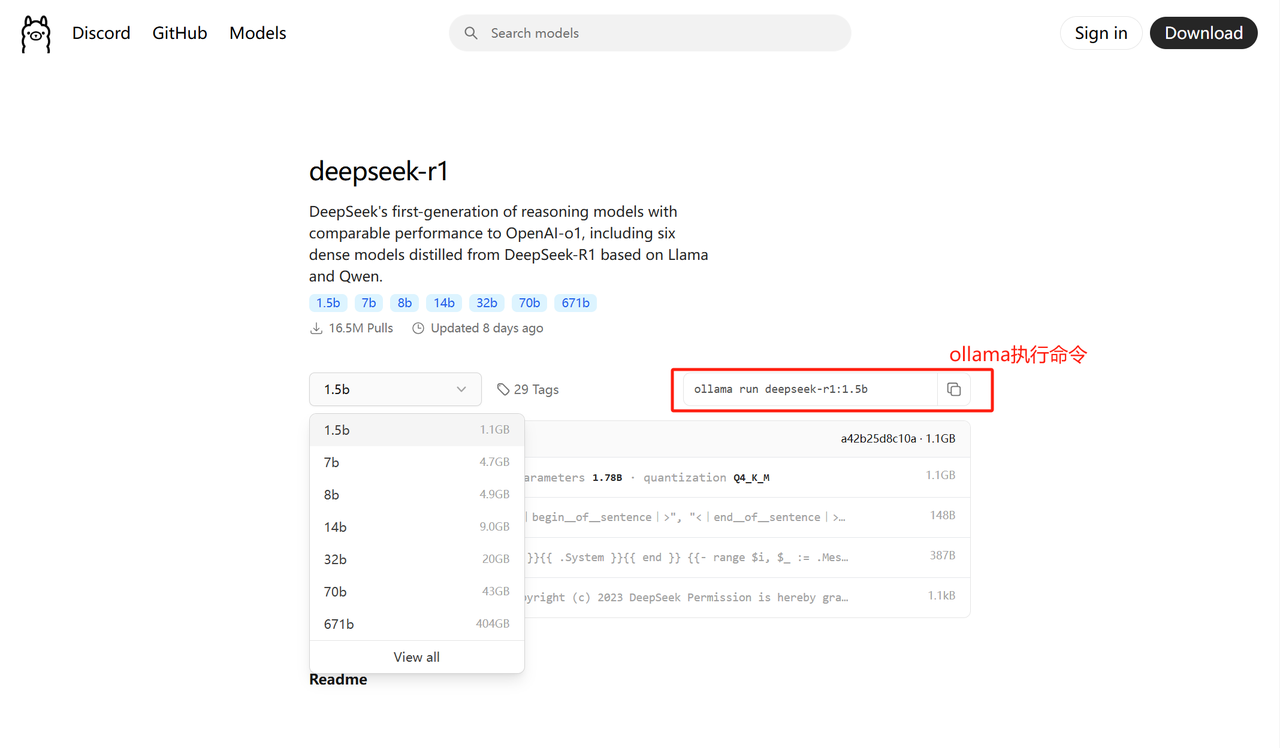Click the search magnifier icon
1280x748 pixels.
click(471, 33)
